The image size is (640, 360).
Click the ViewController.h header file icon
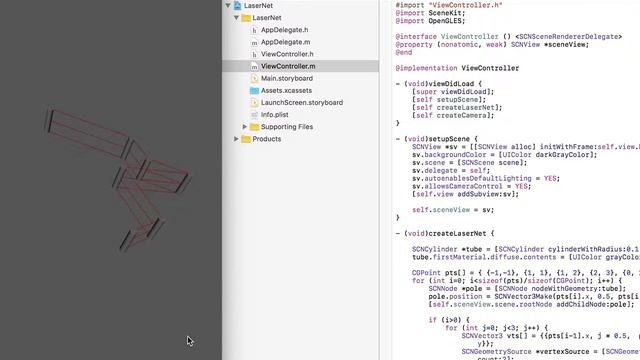coord(254,54)
